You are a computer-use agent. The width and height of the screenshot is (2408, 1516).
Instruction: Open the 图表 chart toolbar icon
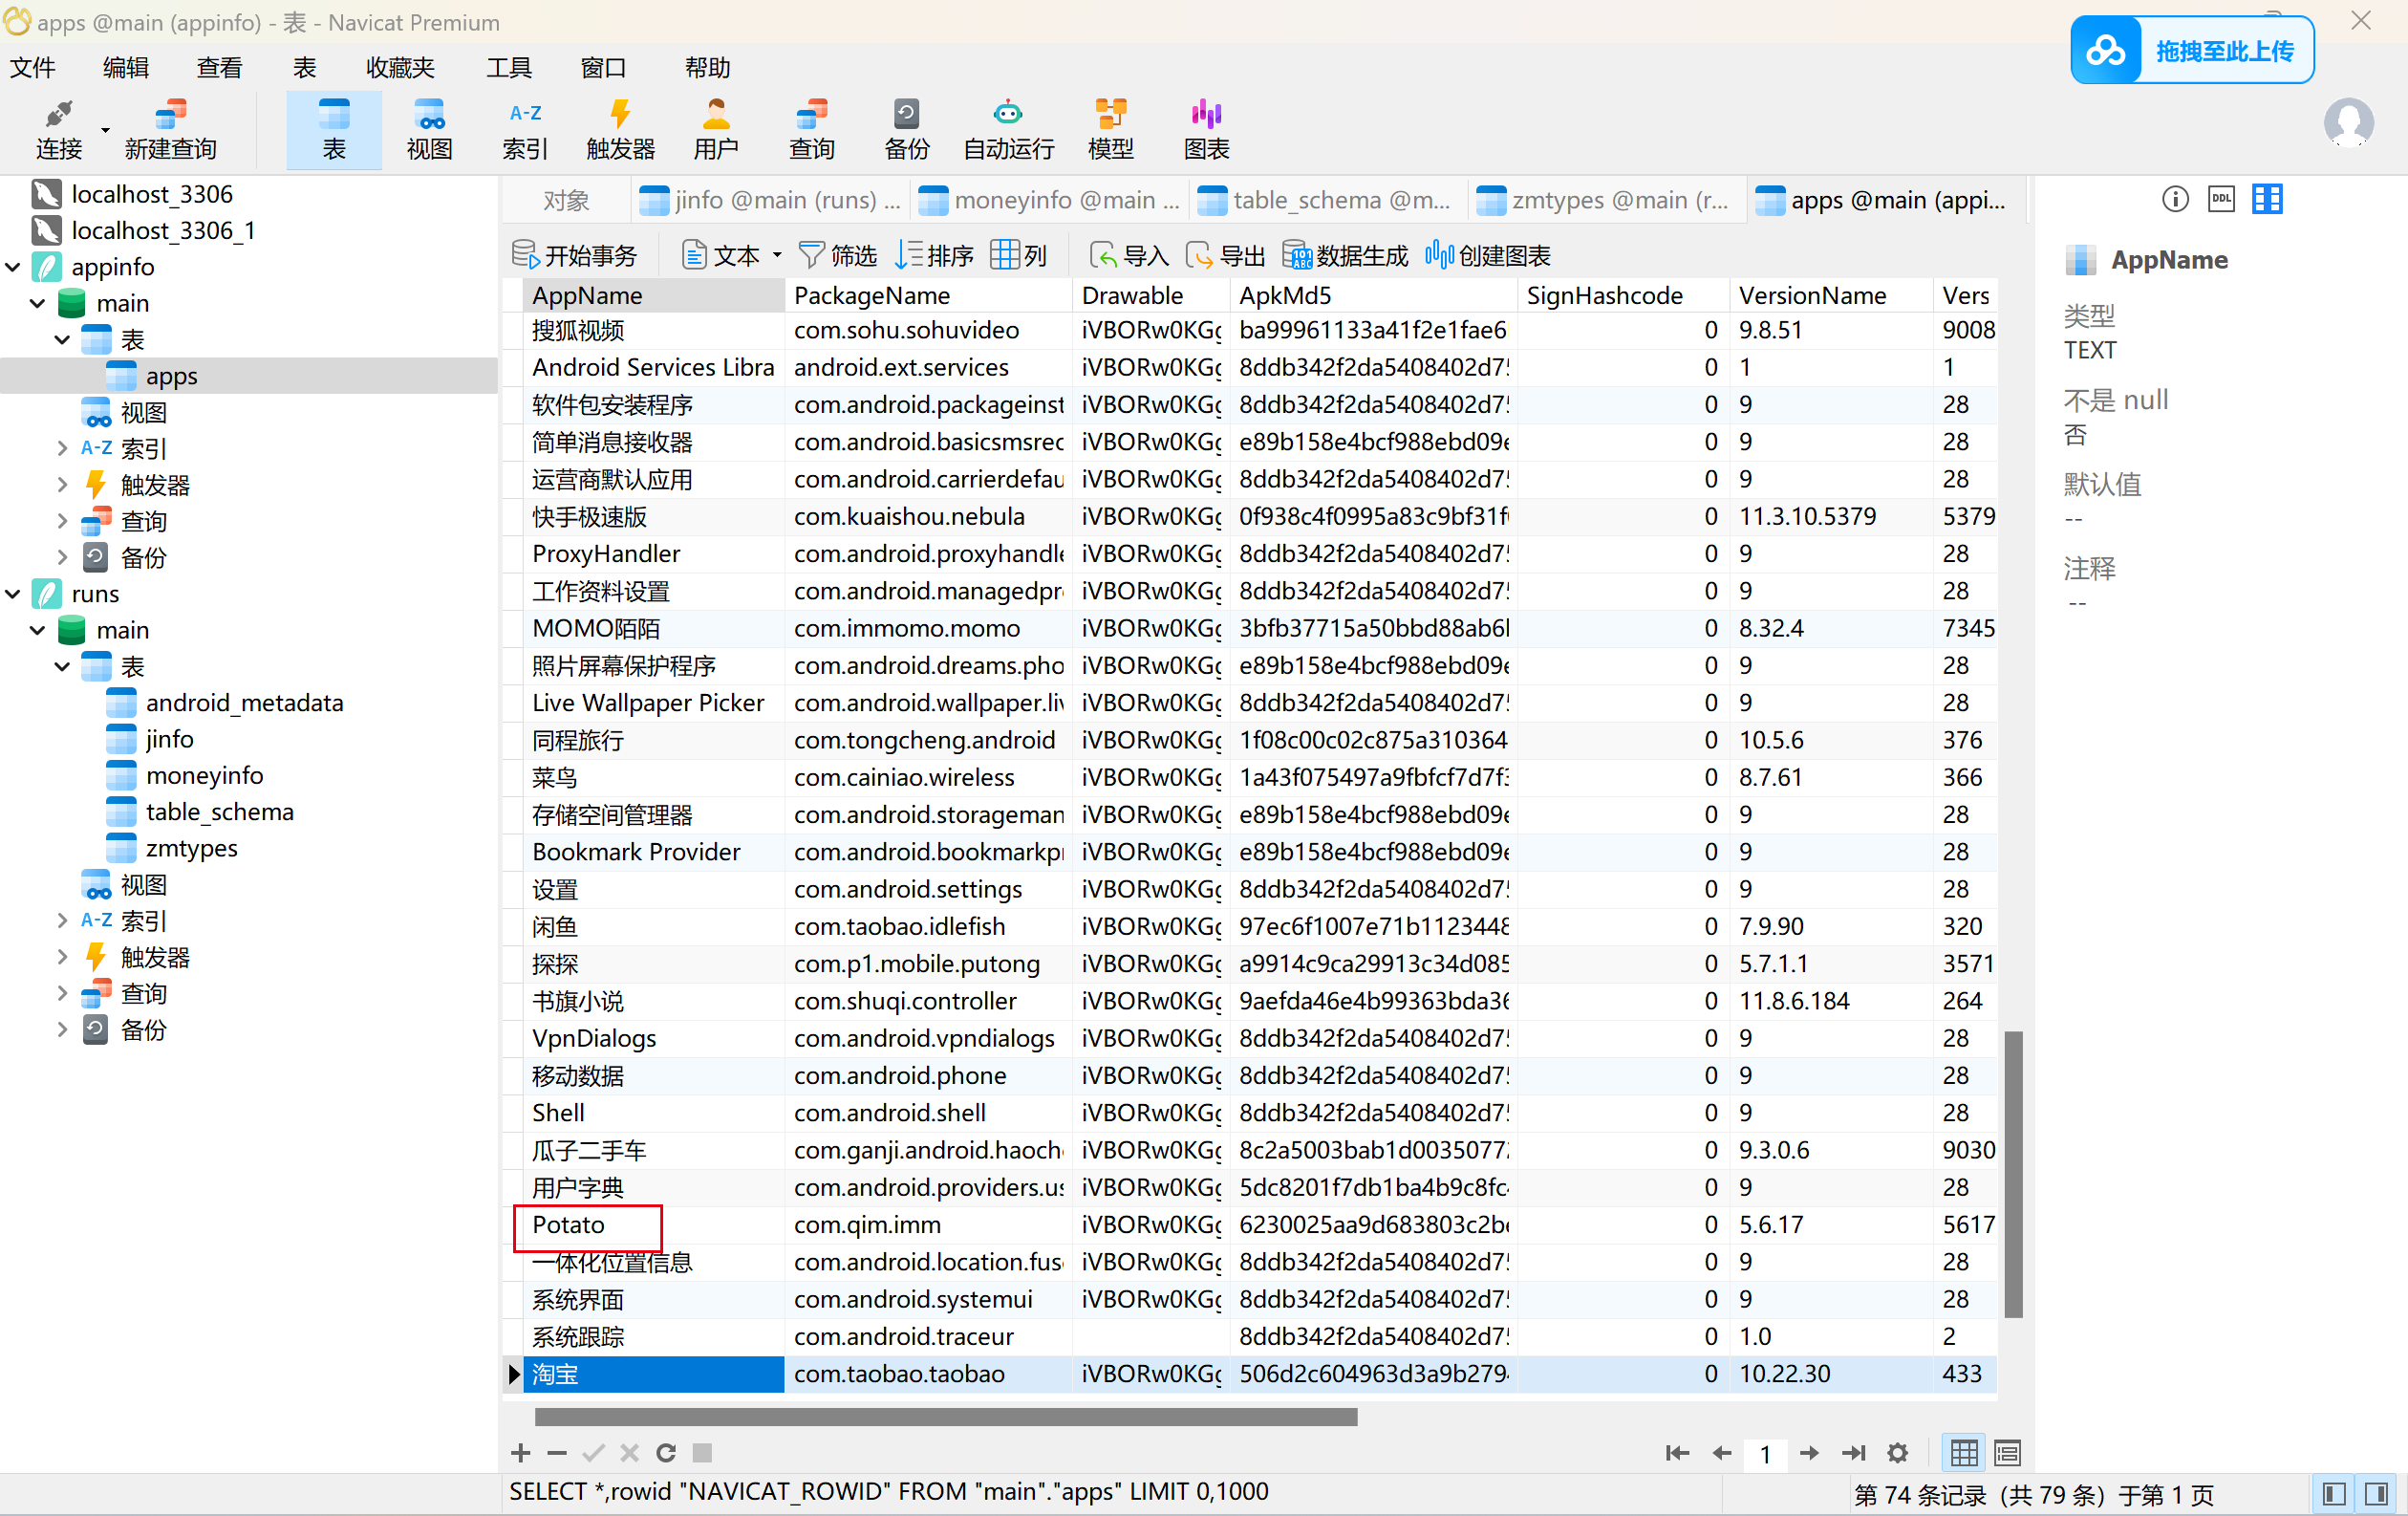1206,129
